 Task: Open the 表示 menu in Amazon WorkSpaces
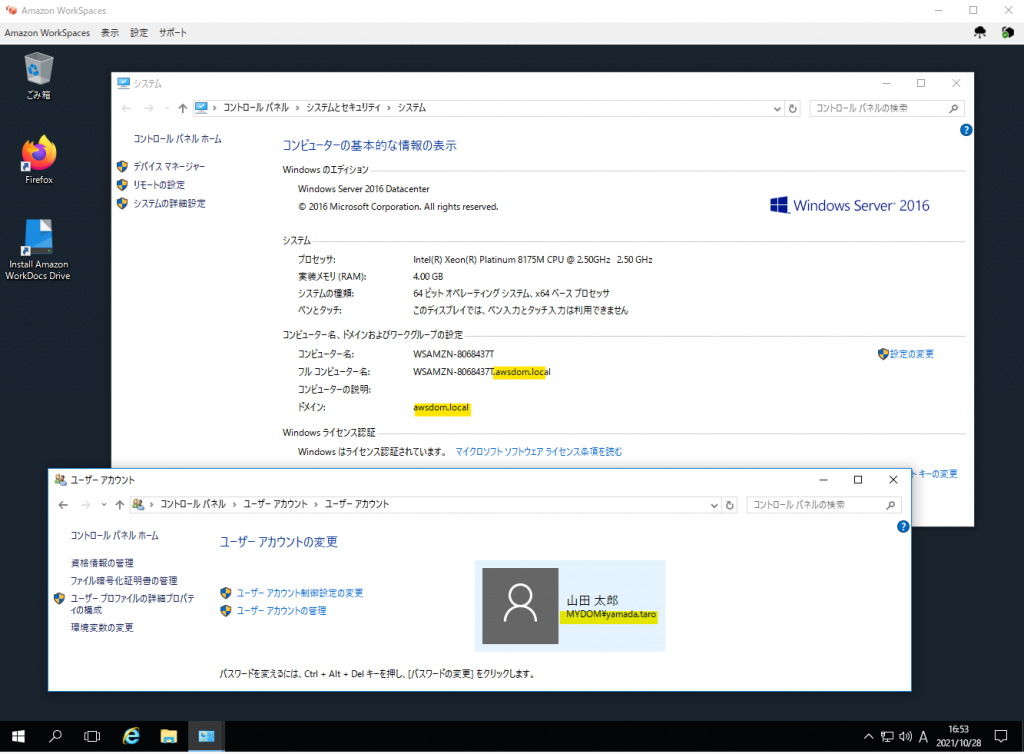coord(110,33)
